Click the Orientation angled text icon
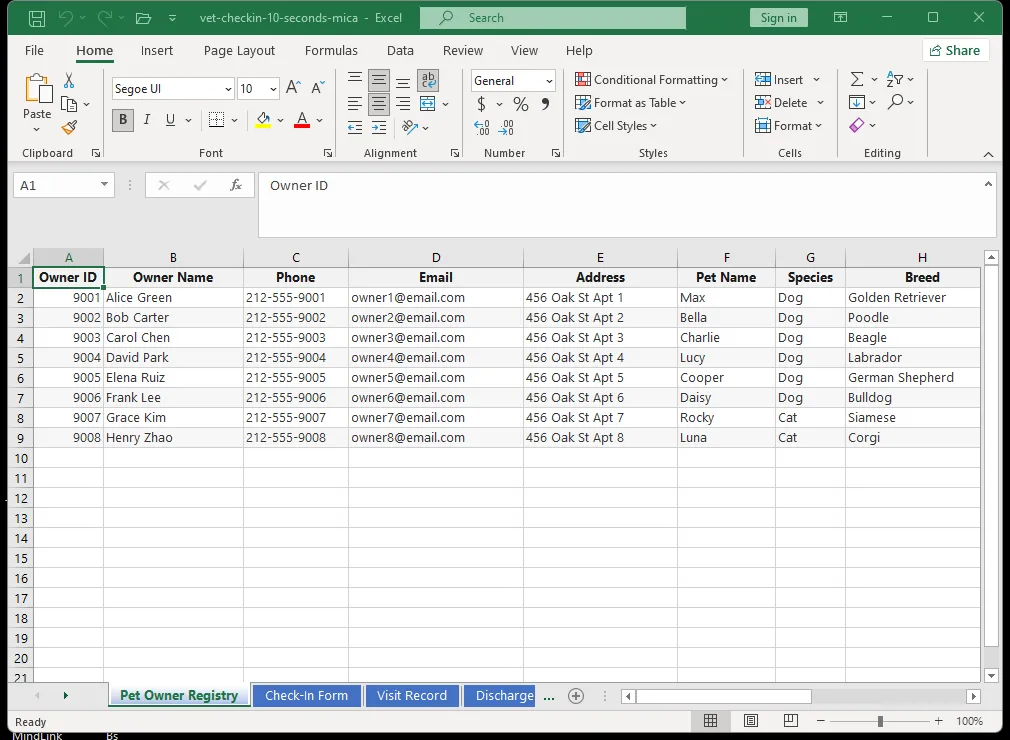The image size is (1010, 740). (410, 127)
